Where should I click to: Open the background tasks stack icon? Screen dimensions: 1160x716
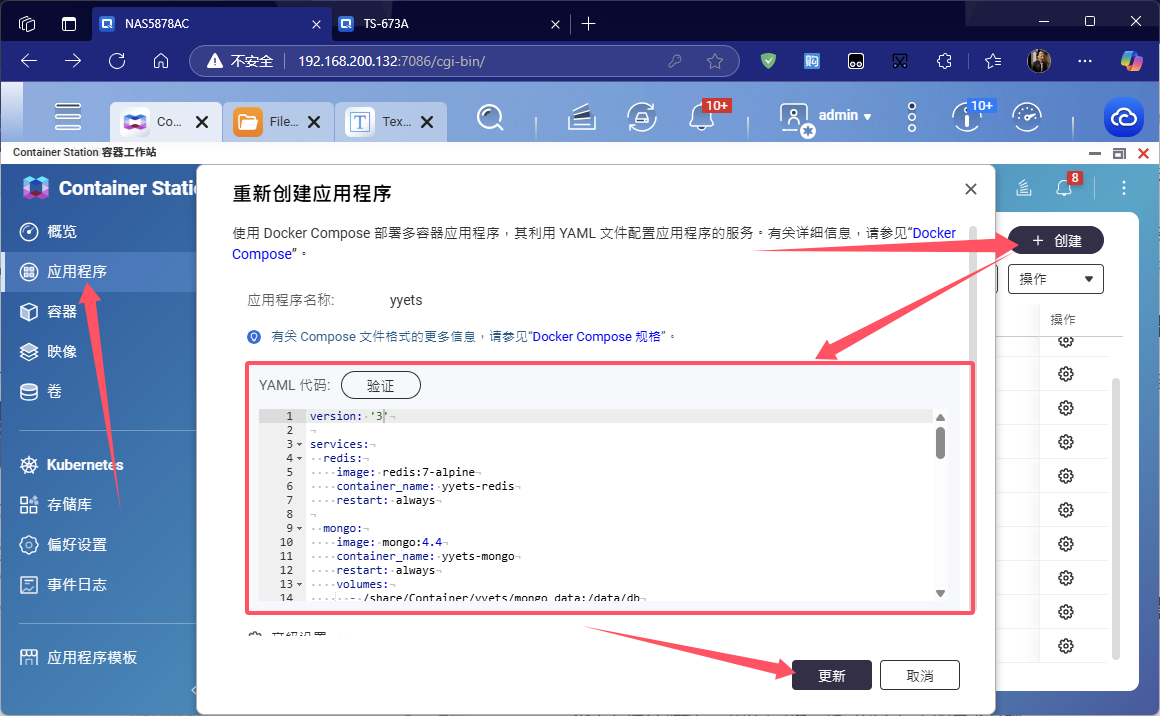(x=582, y=118)
